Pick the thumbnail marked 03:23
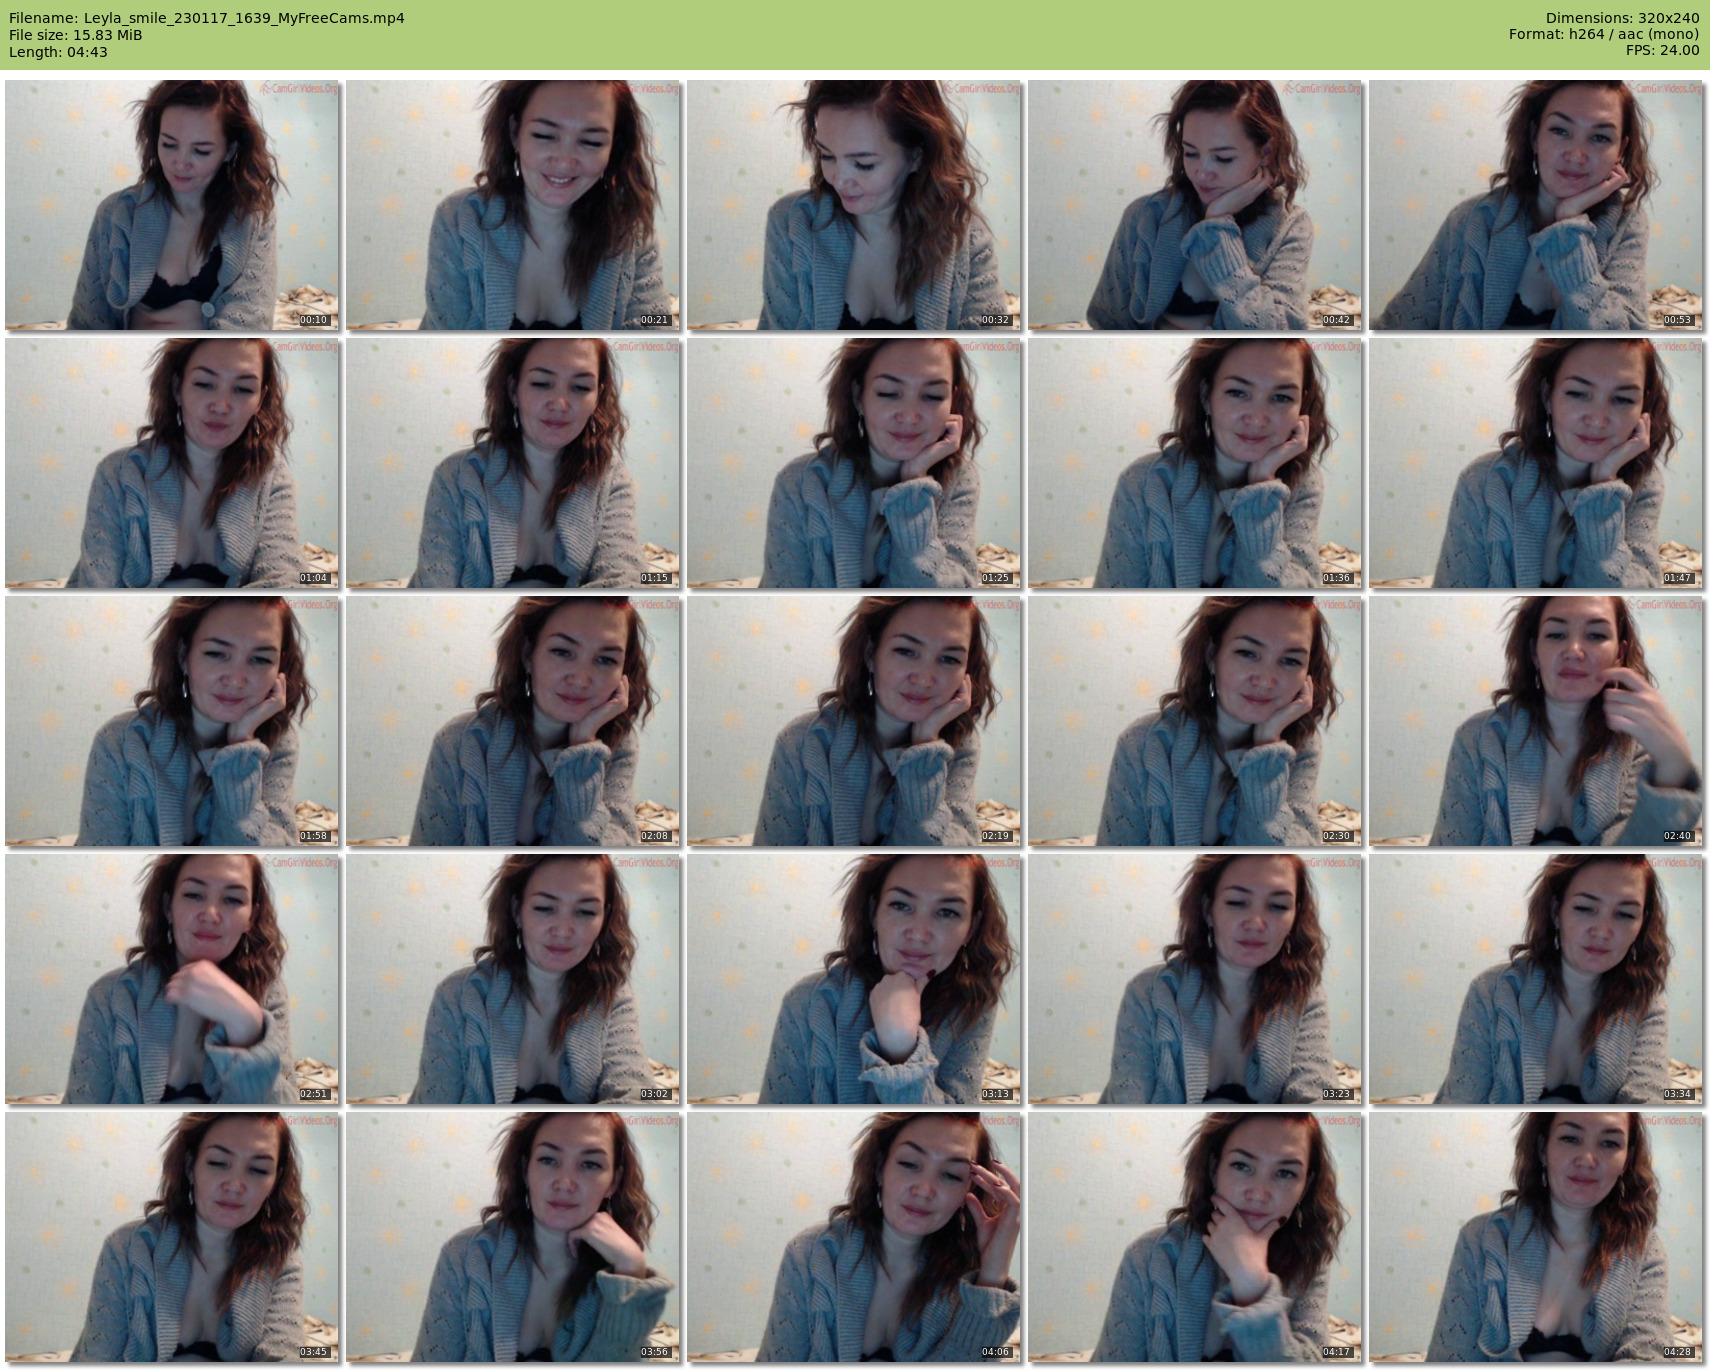 click(x=1195, y=979)
